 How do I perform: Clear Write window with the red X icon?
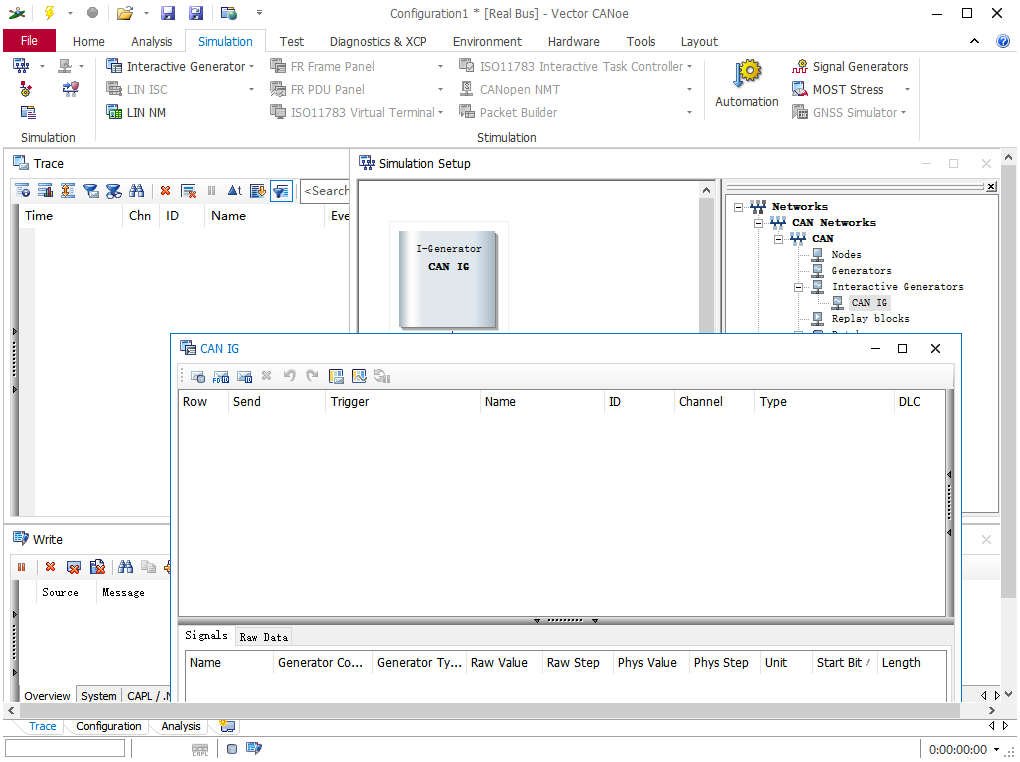click(50, 567)
